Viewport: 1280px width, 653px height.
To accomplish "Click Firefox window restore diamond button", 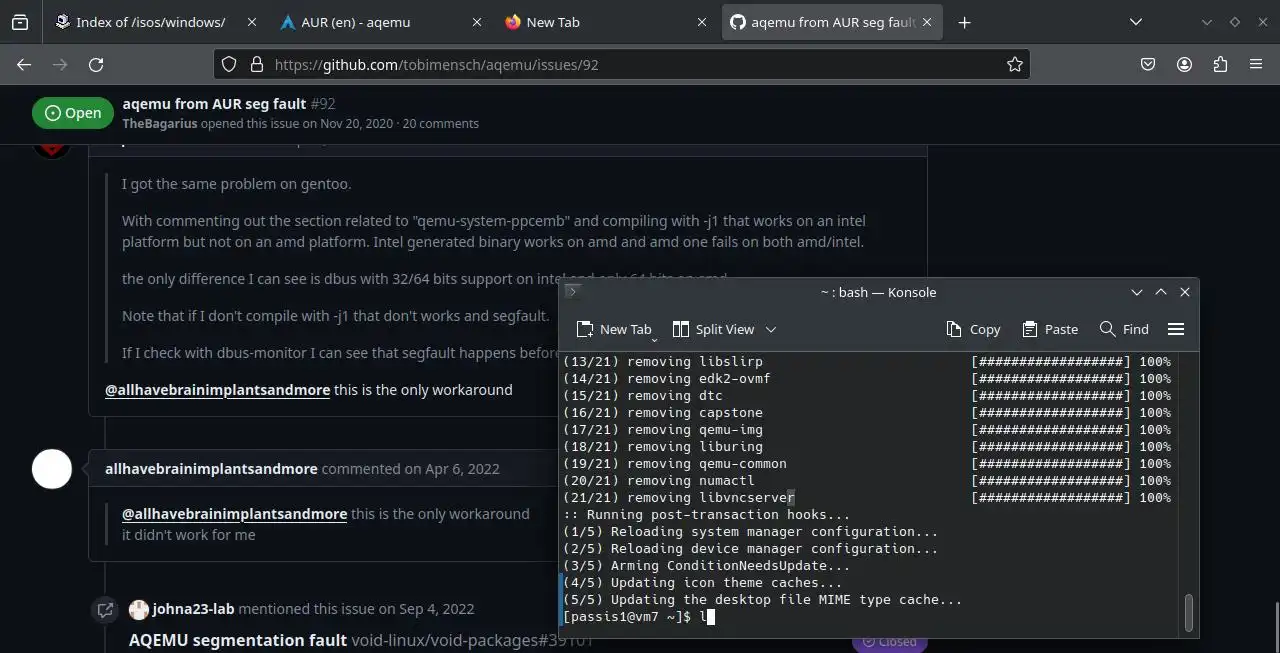I will [x=1234, y=22].
